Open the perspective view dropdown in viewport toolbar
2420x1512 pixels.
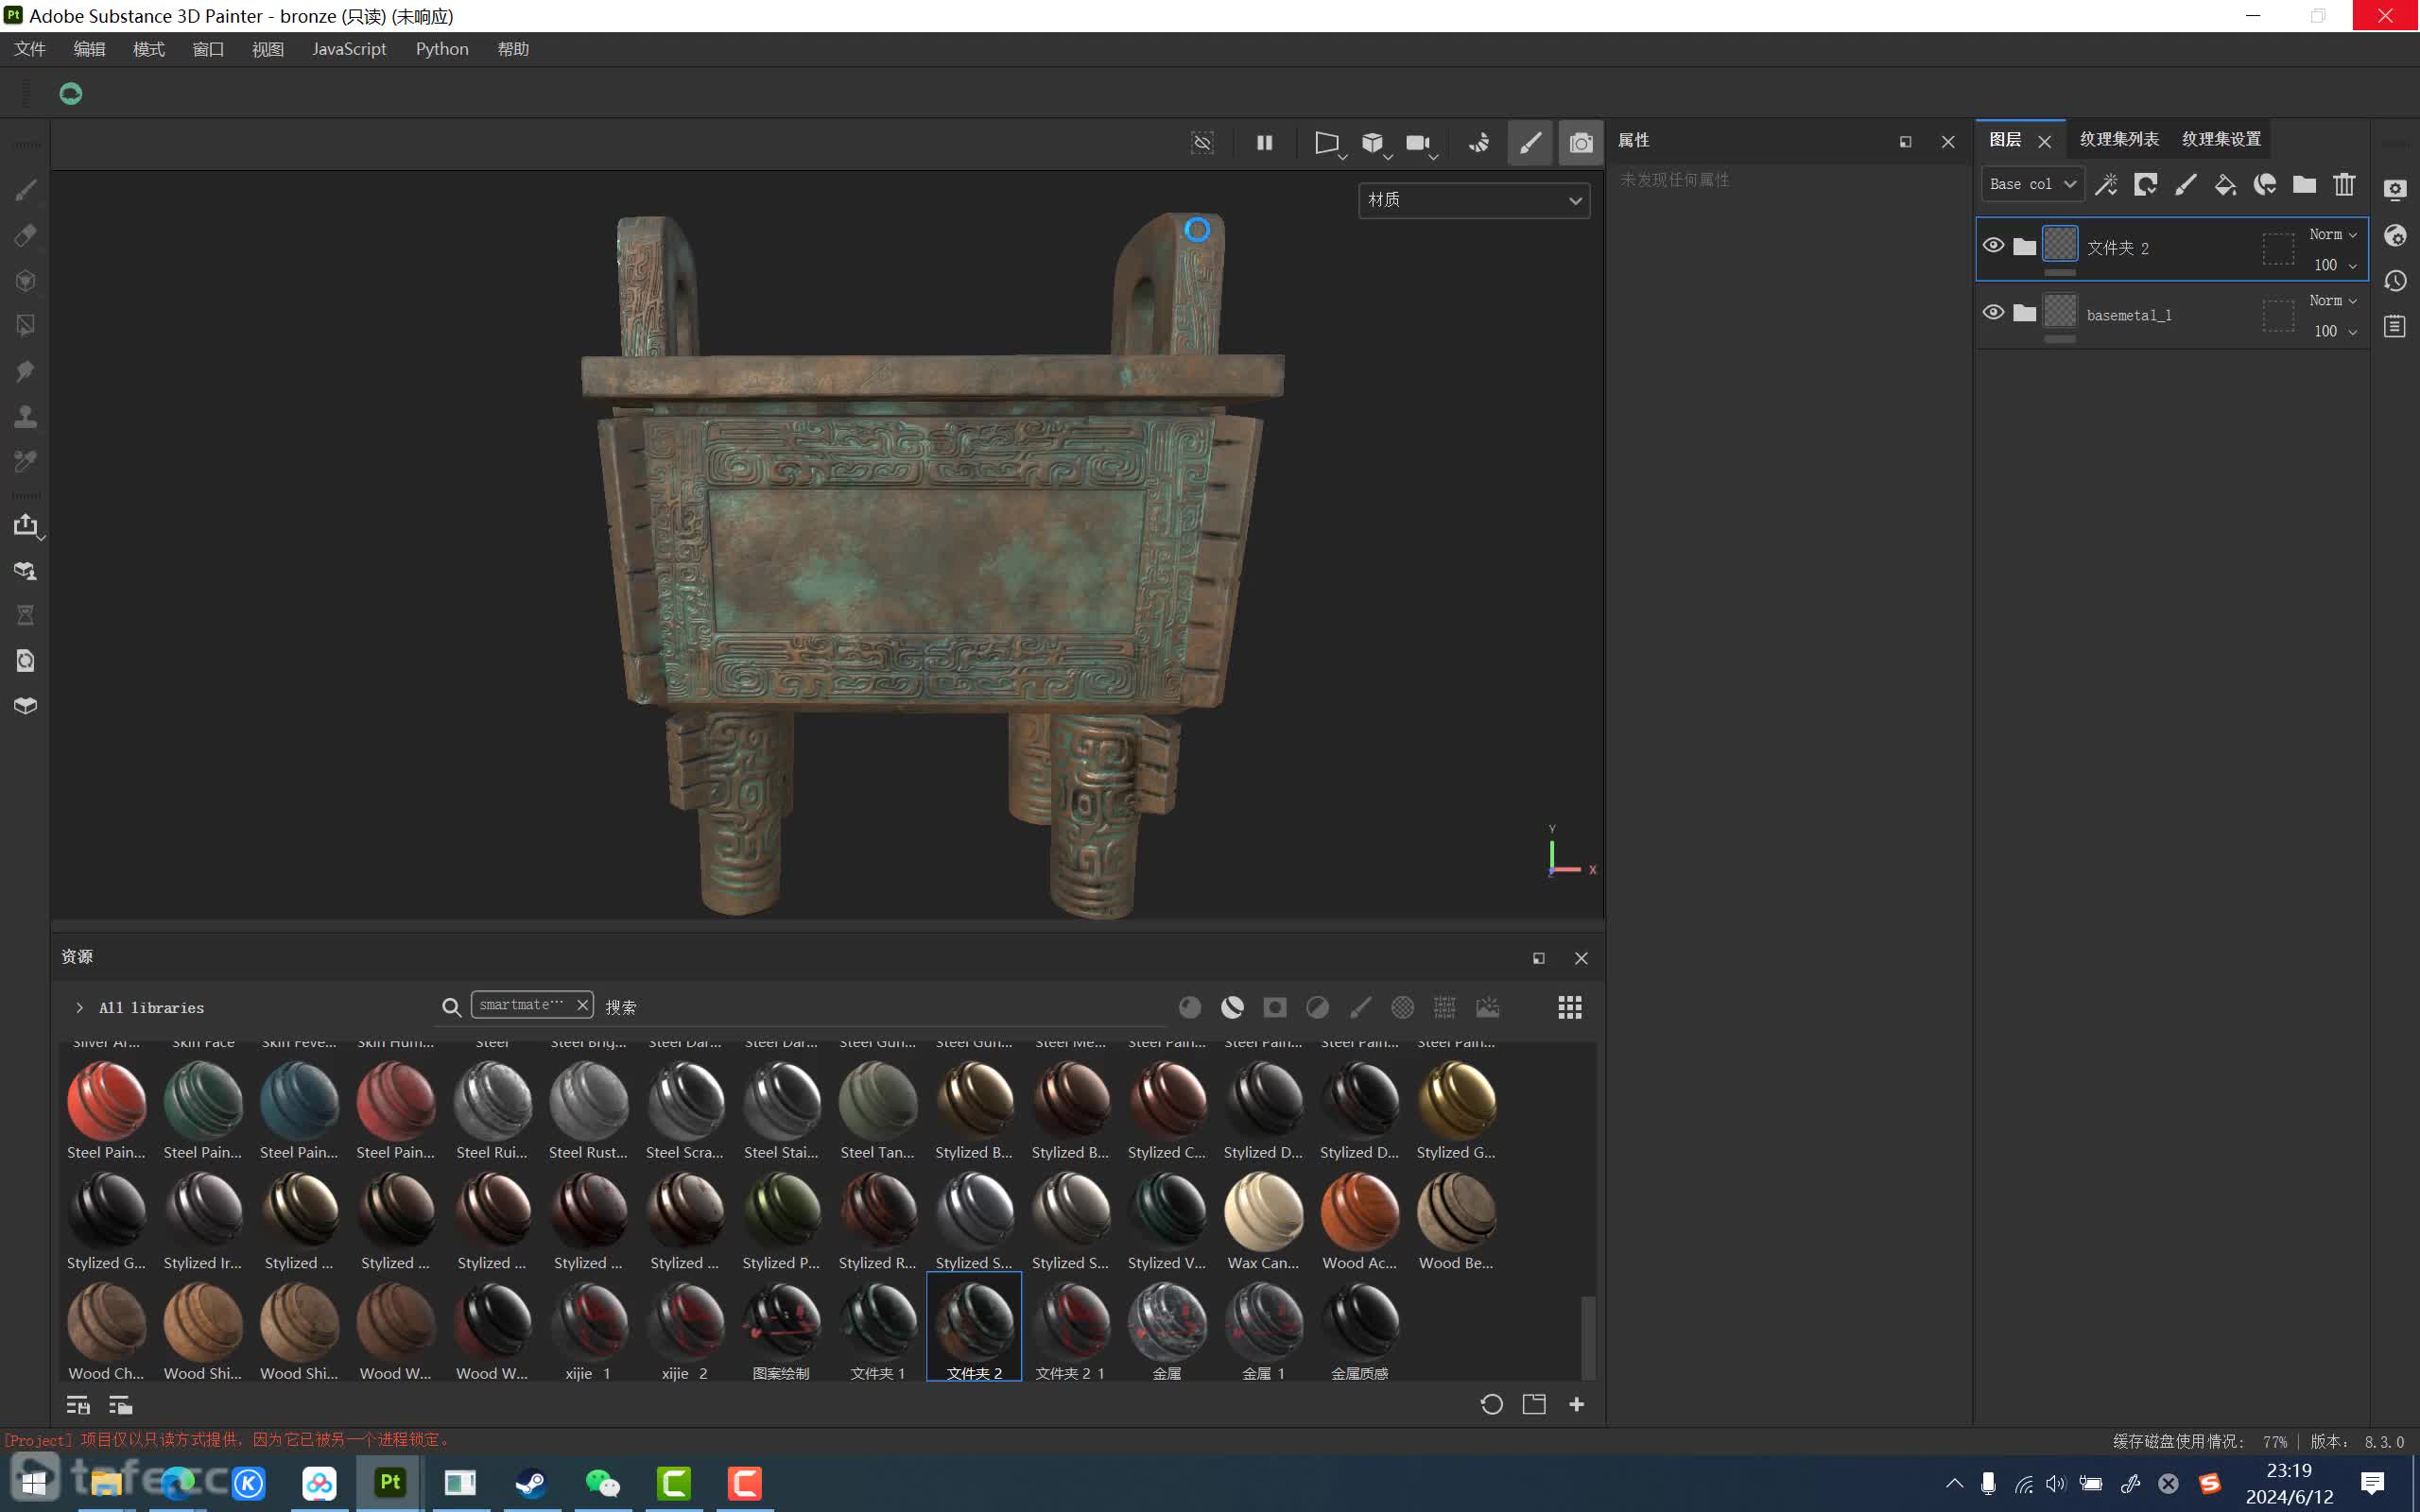(x=1328, y=143)
